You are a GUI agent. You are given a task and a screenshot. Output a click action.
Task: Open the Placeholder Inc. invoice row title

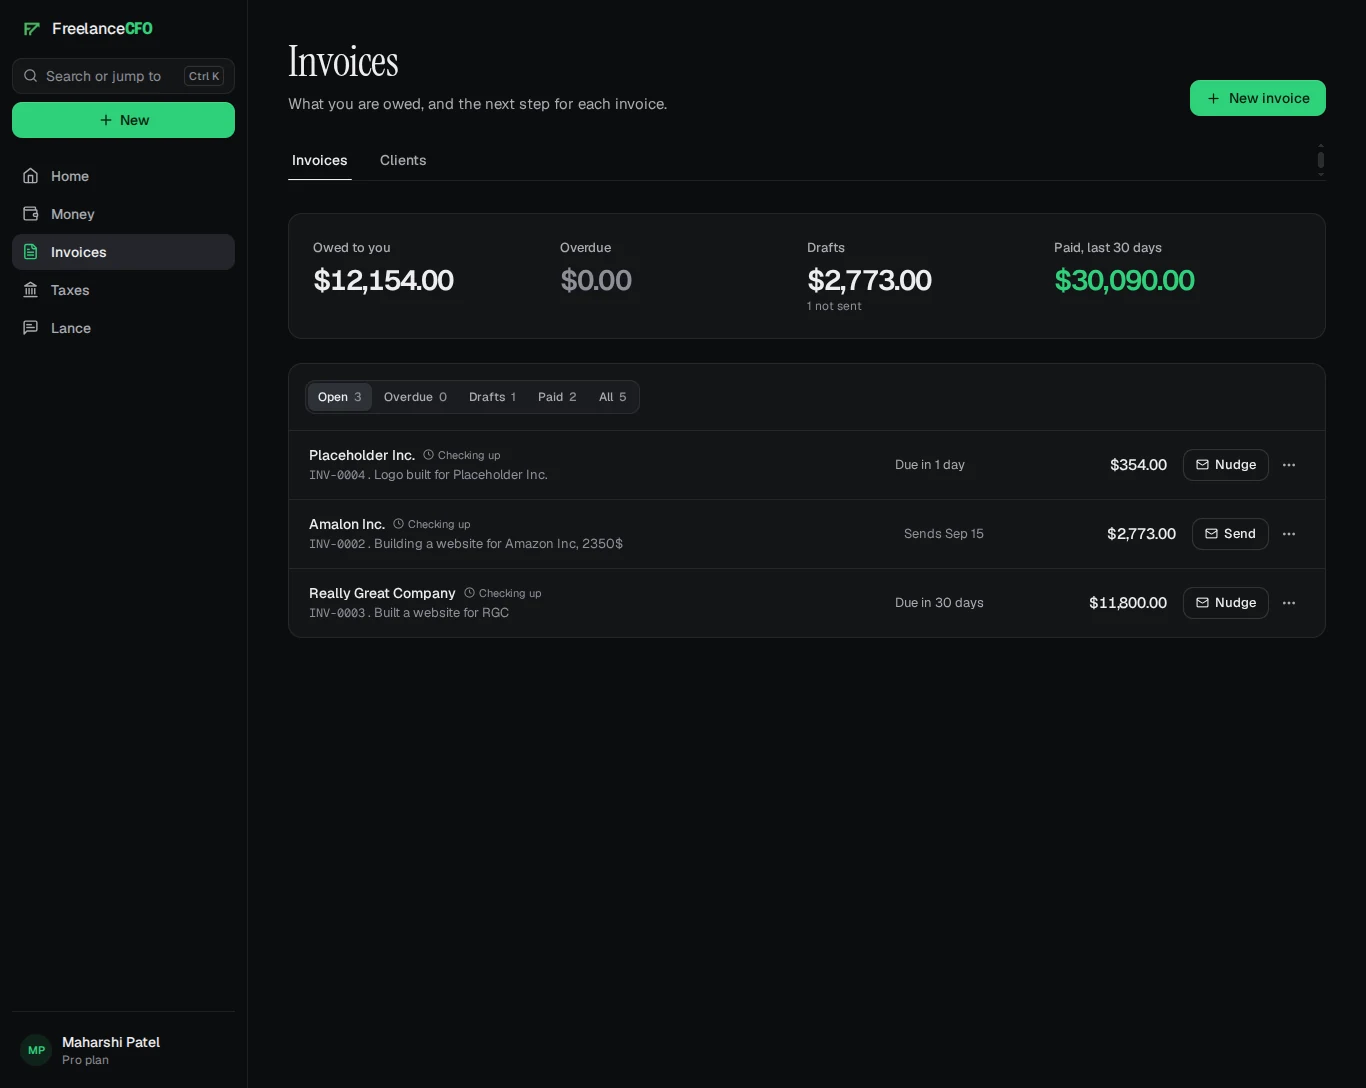(x=362, y=455)
